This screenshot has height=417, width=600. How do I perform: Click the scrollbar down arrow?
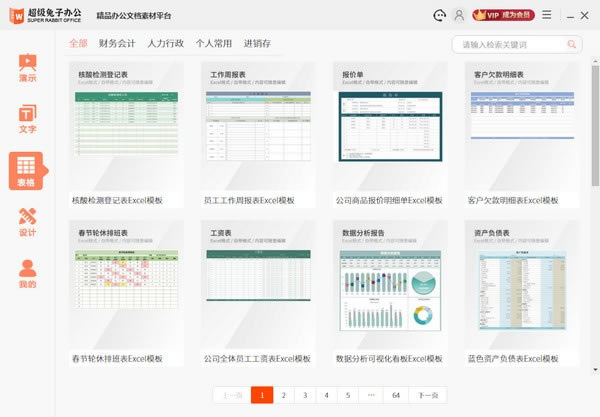point(595,370)
